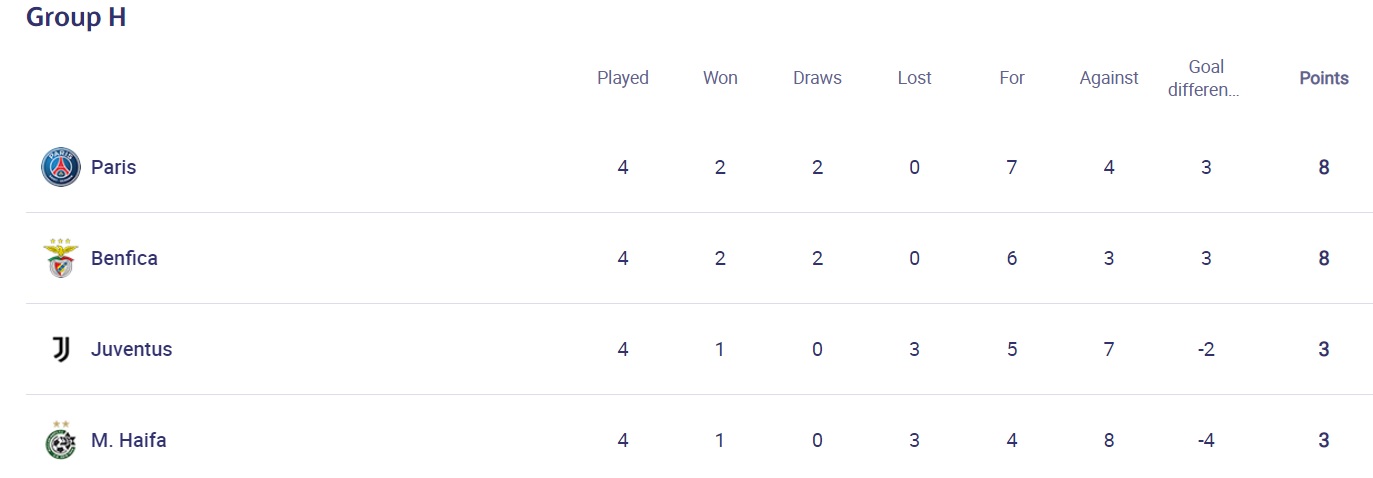Click the Paris Saint-Germain club crest

pos(61,167)
